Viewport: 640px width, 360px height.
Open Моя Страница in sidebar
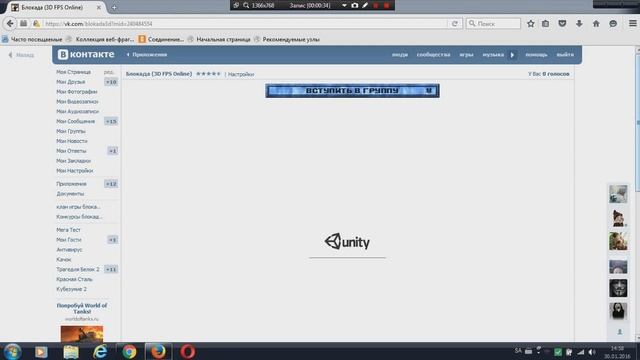click(x=73, y=72)
